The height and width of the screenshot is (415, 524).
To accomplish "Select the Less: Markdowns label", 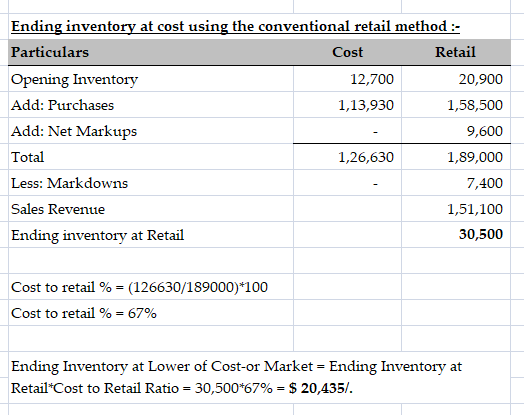I will pyautogui.click(x=70, y=183).
